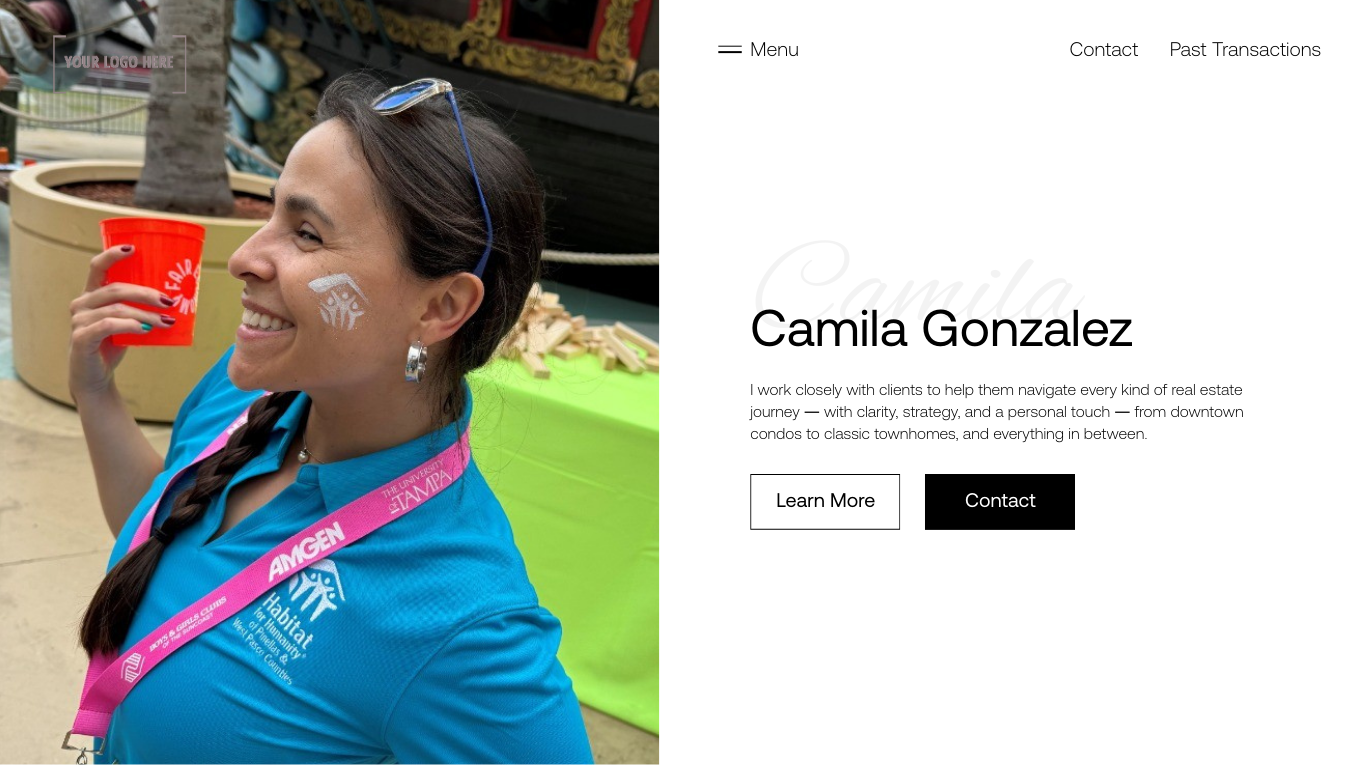This screenshot has height=768, width=1366.
Task: Click the hamburger menu icon
Action: coord(729,49)
